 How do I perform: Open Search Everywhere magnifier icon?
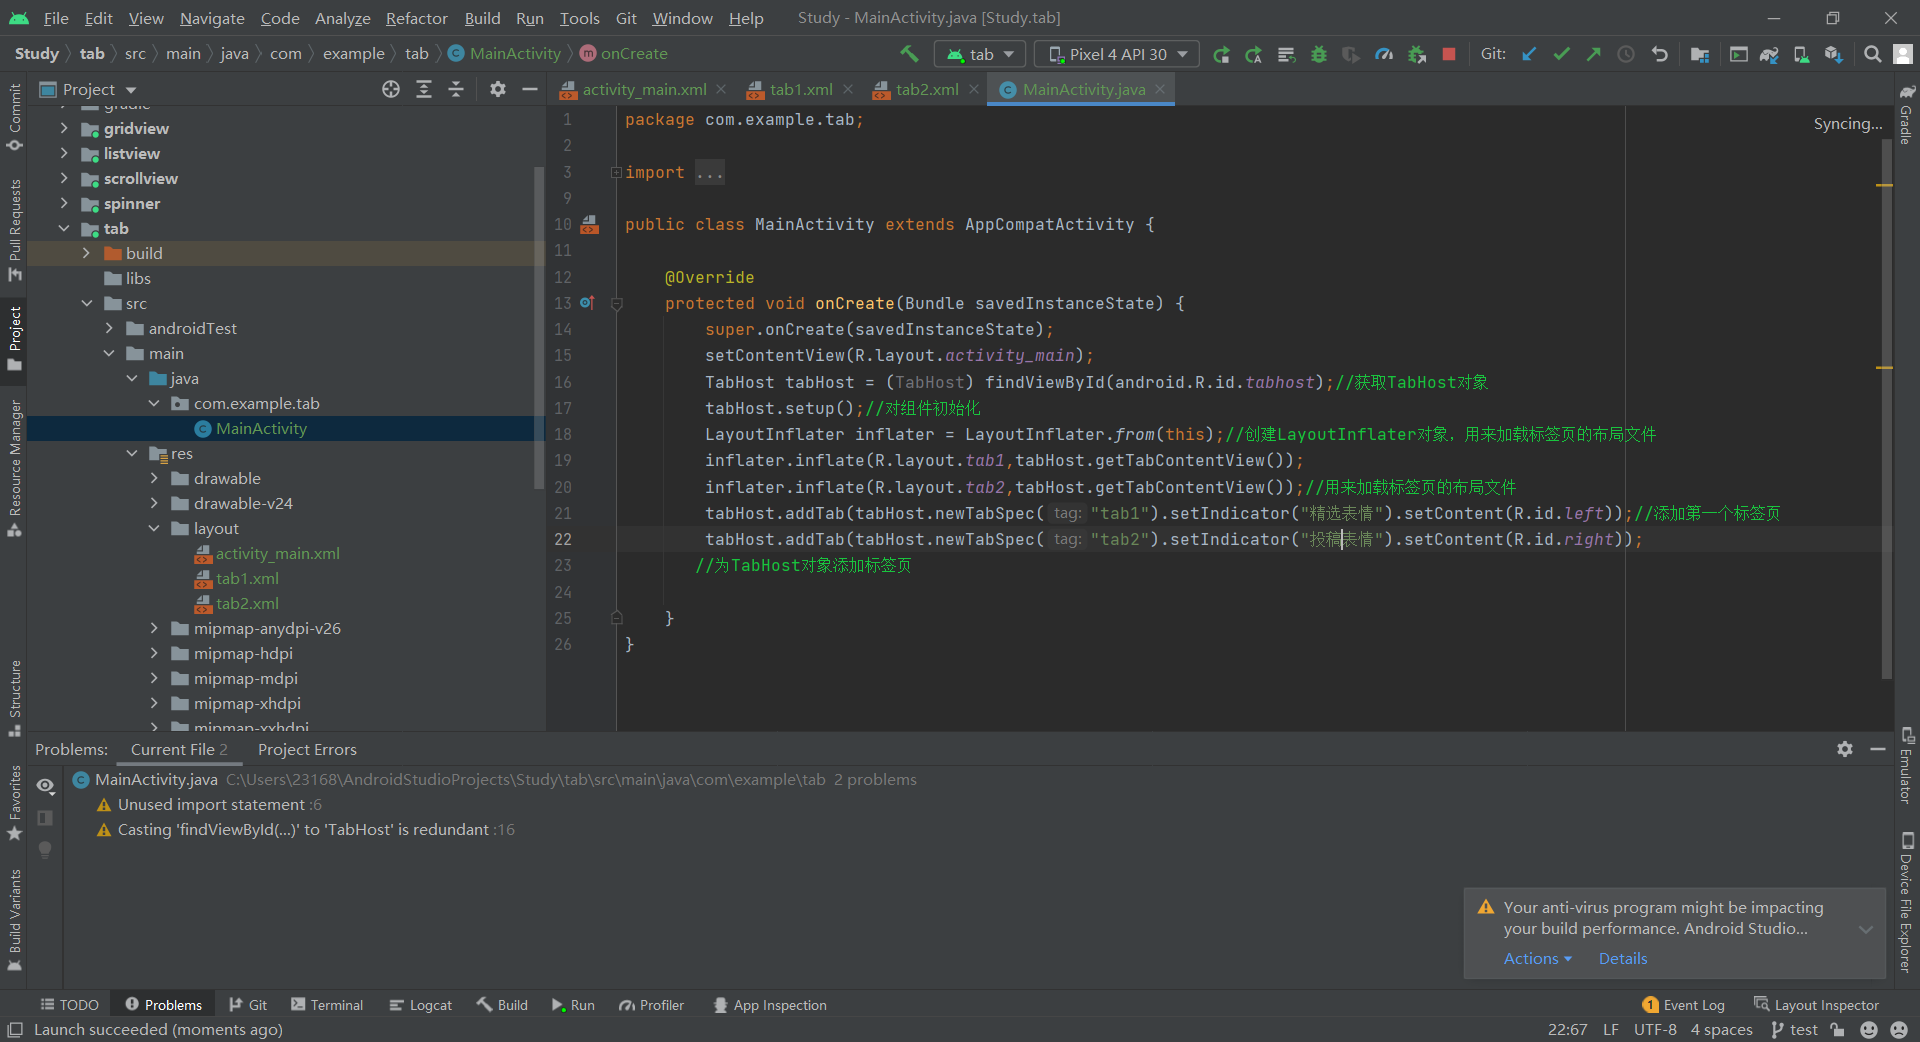(1872, 54)
